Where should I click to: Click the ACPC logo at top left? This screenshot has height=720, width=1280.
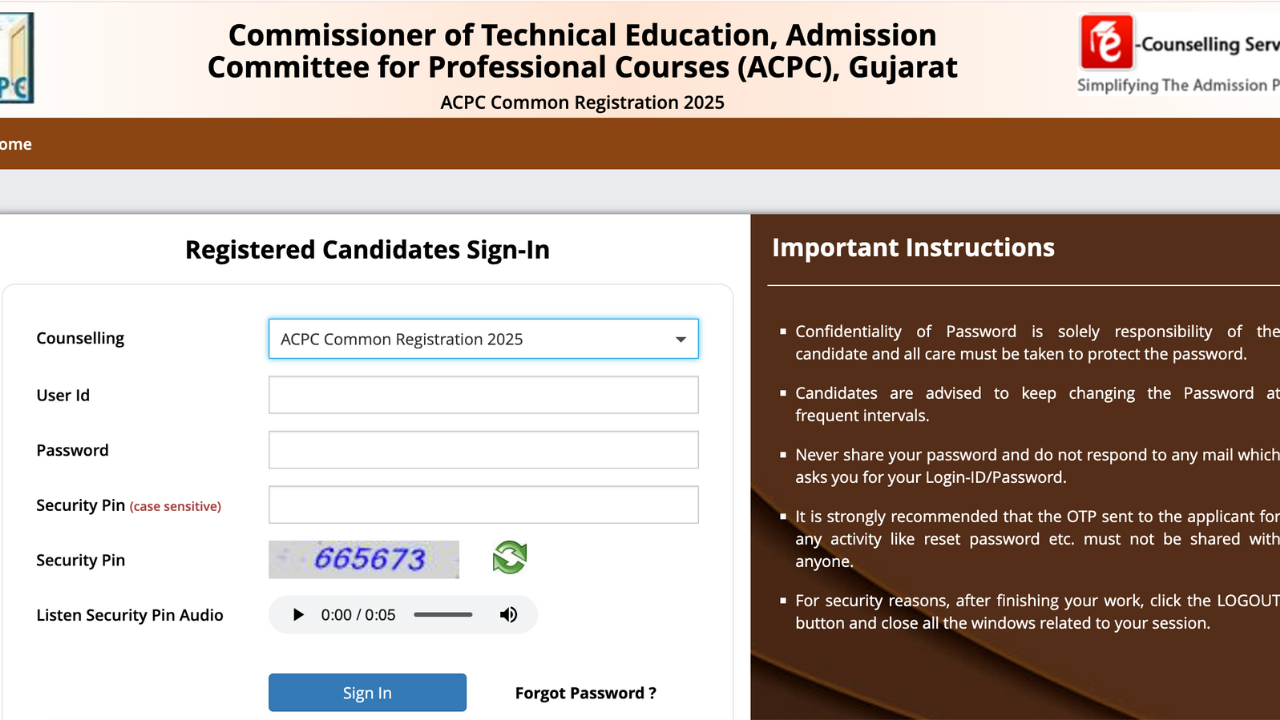[x=17, y=58]
